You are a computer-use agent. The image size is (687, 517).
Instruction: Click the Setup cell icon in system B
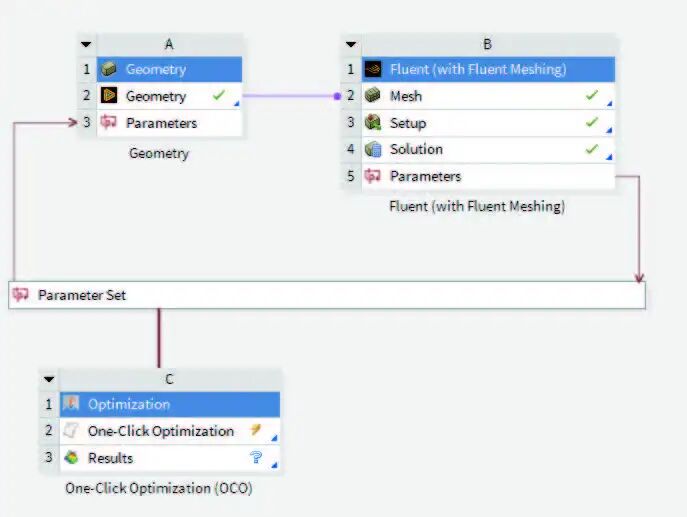(x=373, y=123)
